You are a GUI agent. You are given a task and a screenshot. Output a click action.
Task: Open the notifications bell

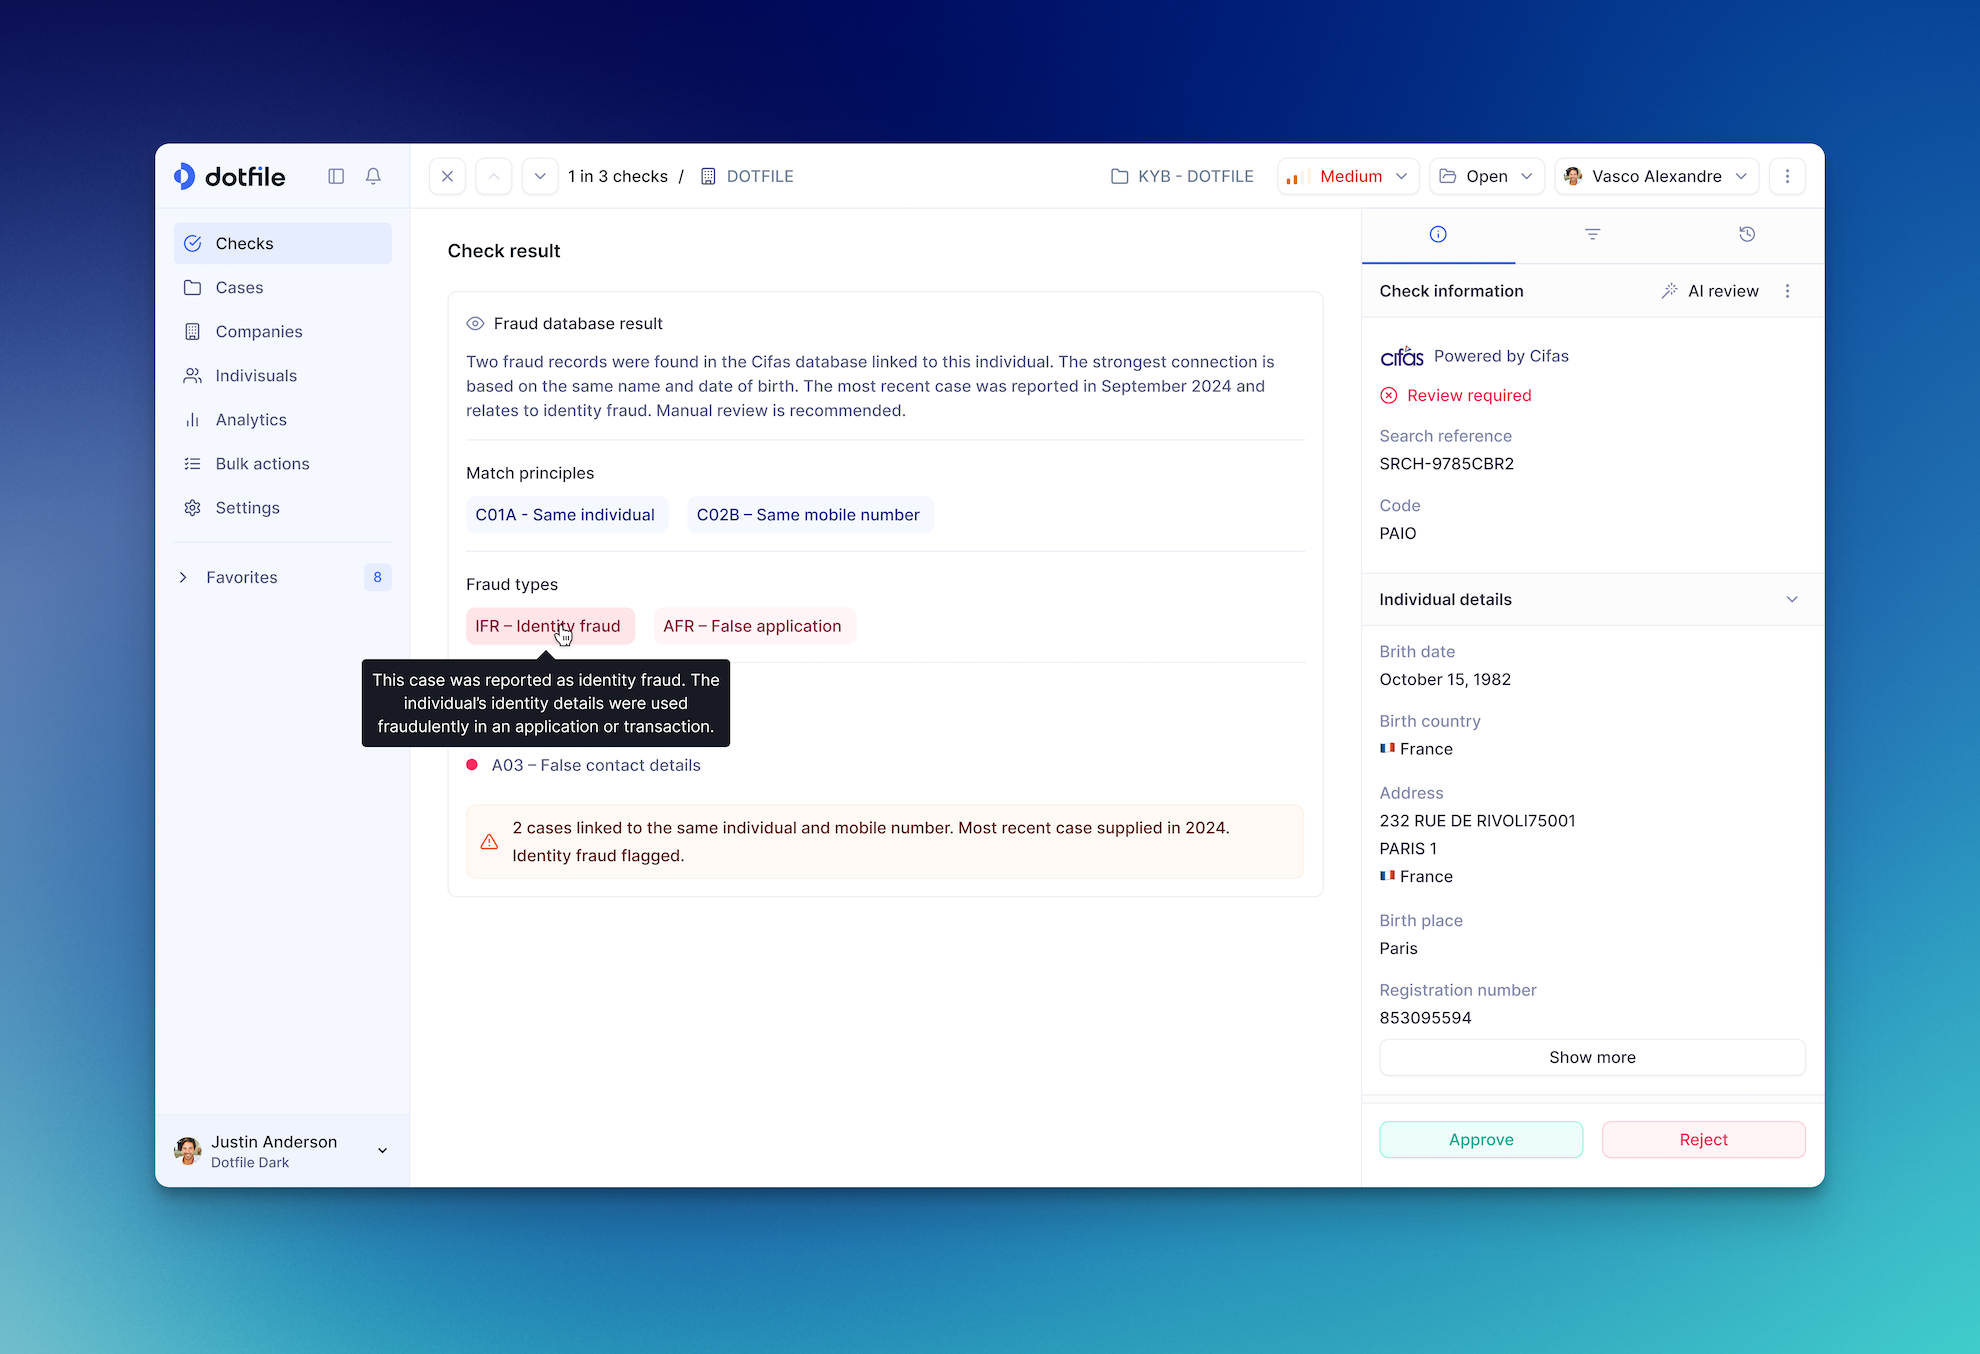click(373, 176)
